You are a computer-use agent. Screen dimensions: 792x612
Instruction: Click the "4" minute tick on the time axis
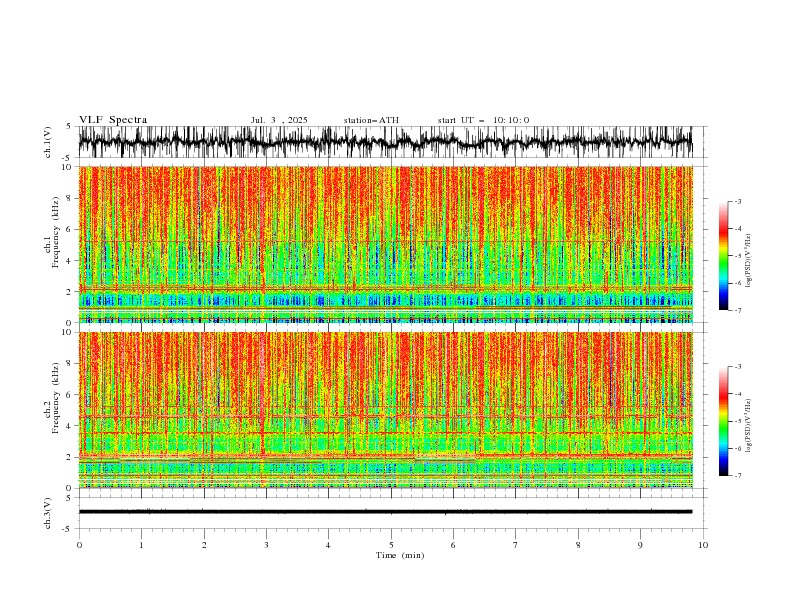click(x=328, y=545)
